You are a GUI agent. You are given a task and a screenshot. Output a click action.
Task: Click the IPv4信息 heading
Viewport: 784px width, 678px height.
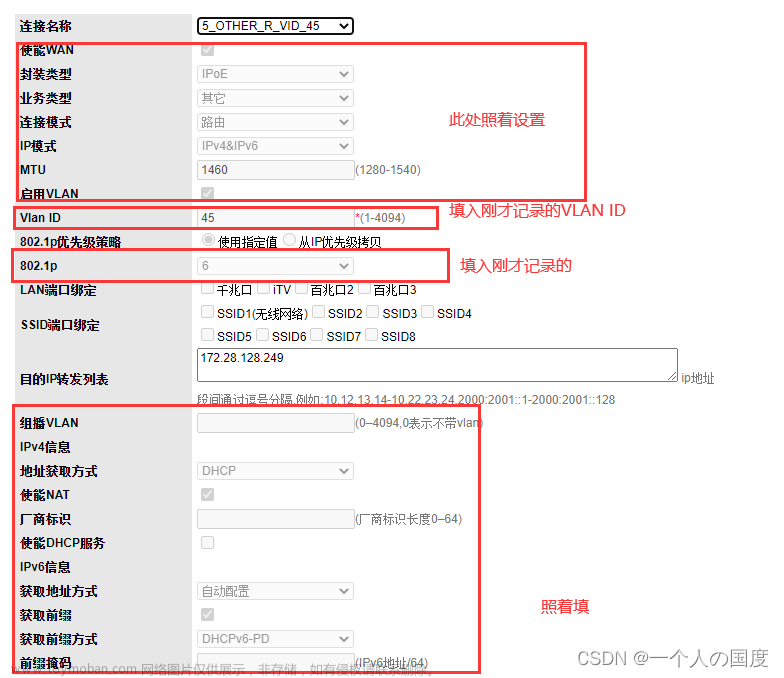click(45, 447)
